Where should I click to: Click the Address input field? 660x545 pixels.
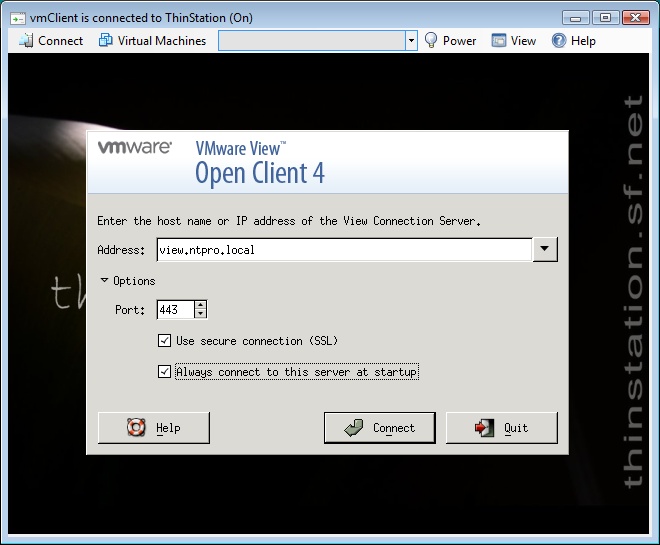[344, 250]
